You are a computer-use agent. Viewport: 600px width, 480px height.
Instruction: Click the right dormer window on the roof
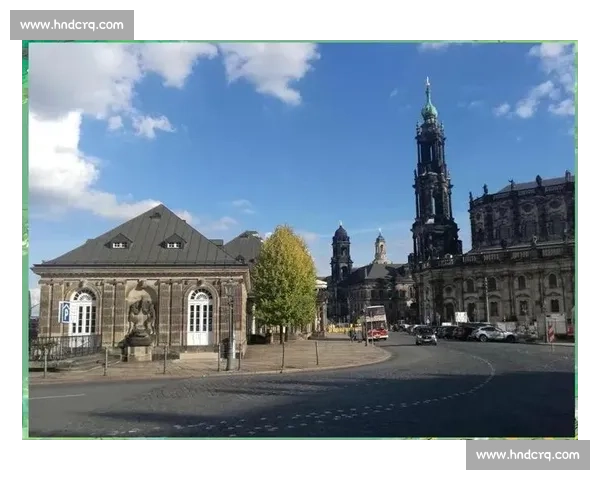click(174, 241)
